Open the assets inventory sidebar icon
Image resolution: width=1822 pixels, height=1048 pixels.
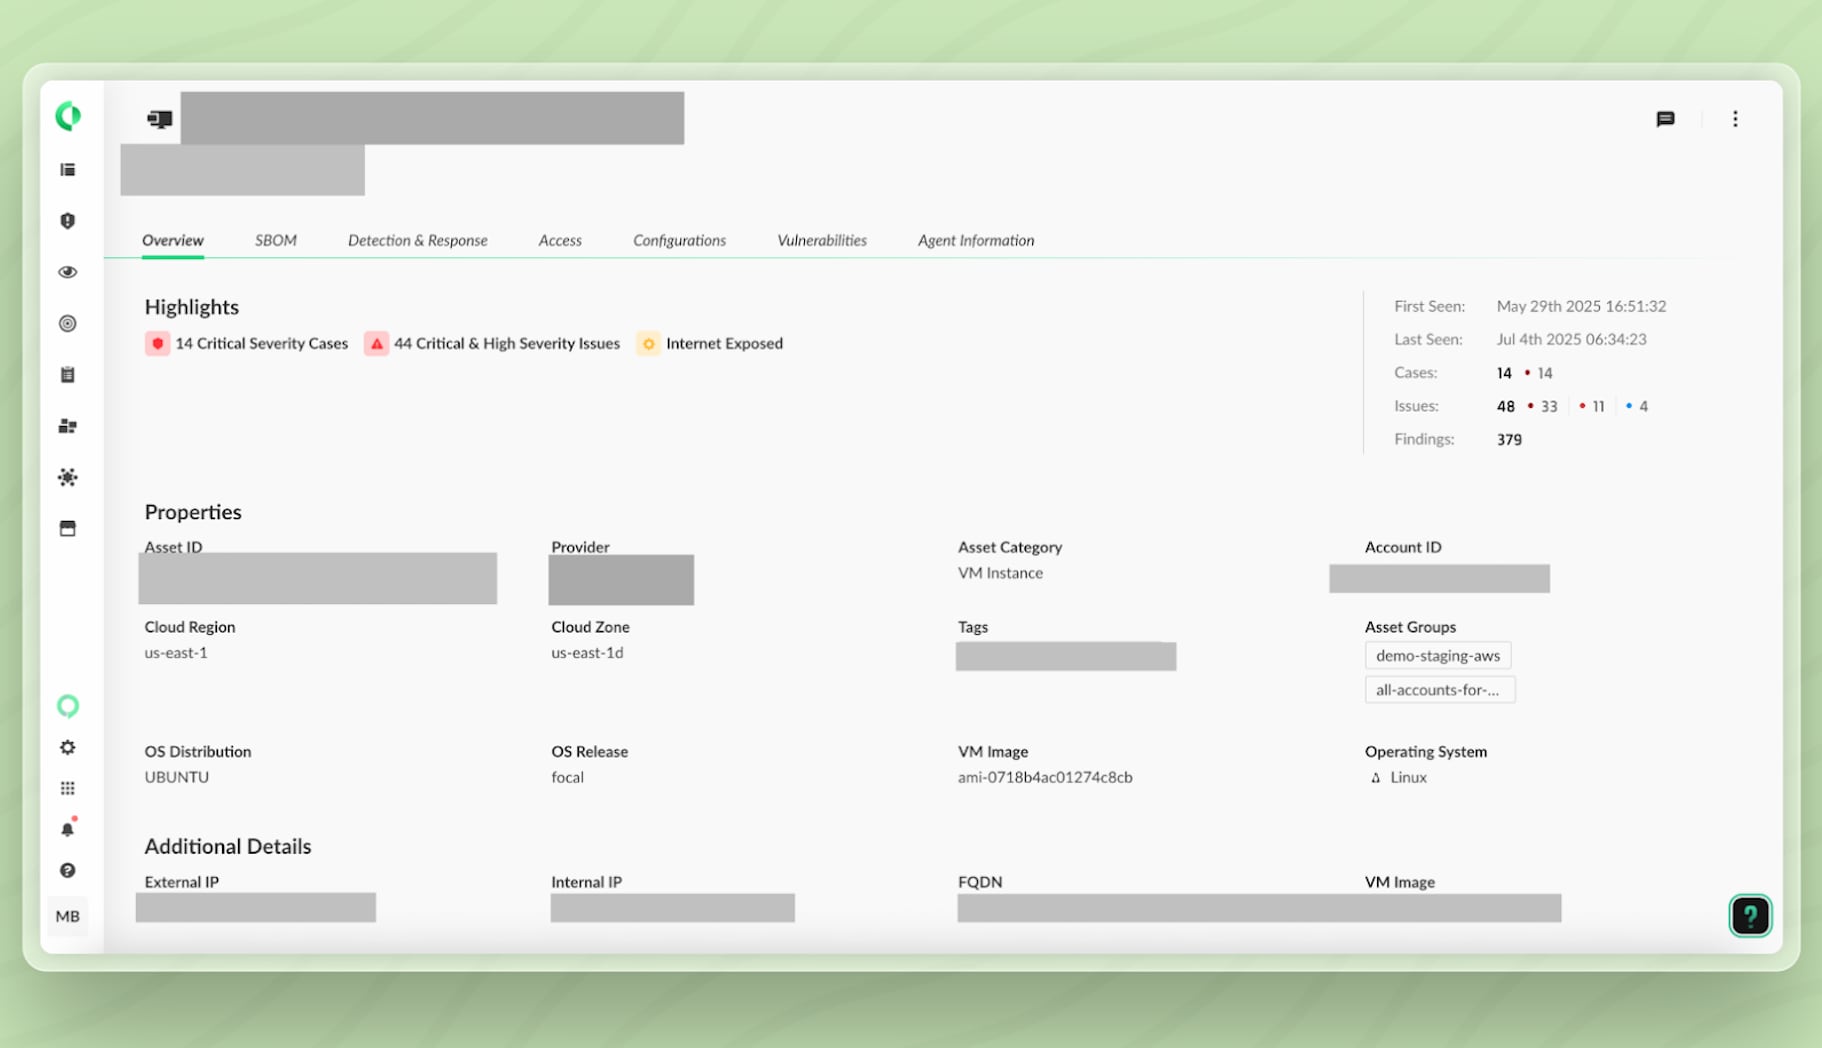pos(68,426)
